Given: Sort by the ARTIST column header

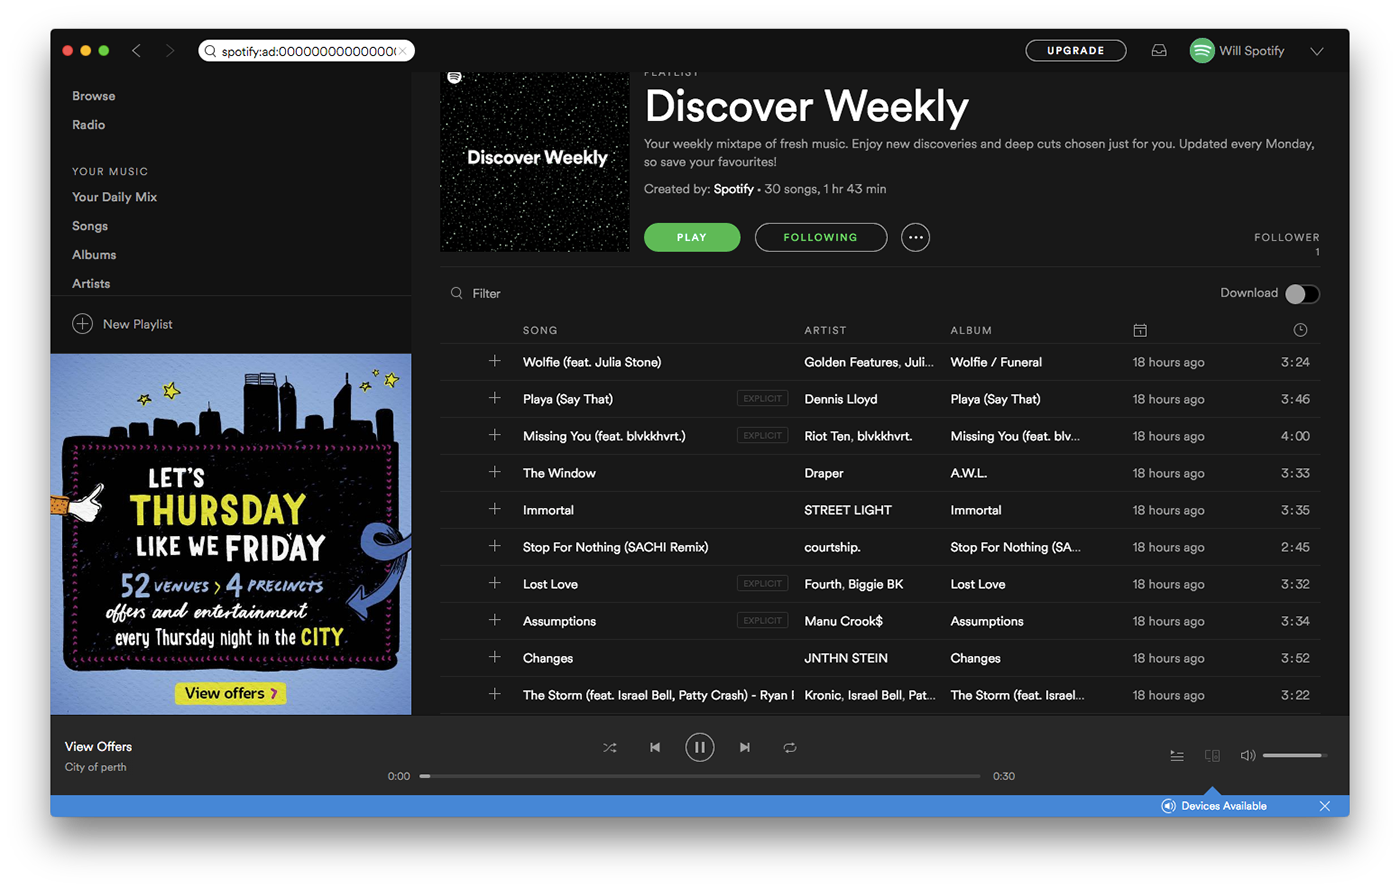Looking at the screenshot, I should point(825,330).
